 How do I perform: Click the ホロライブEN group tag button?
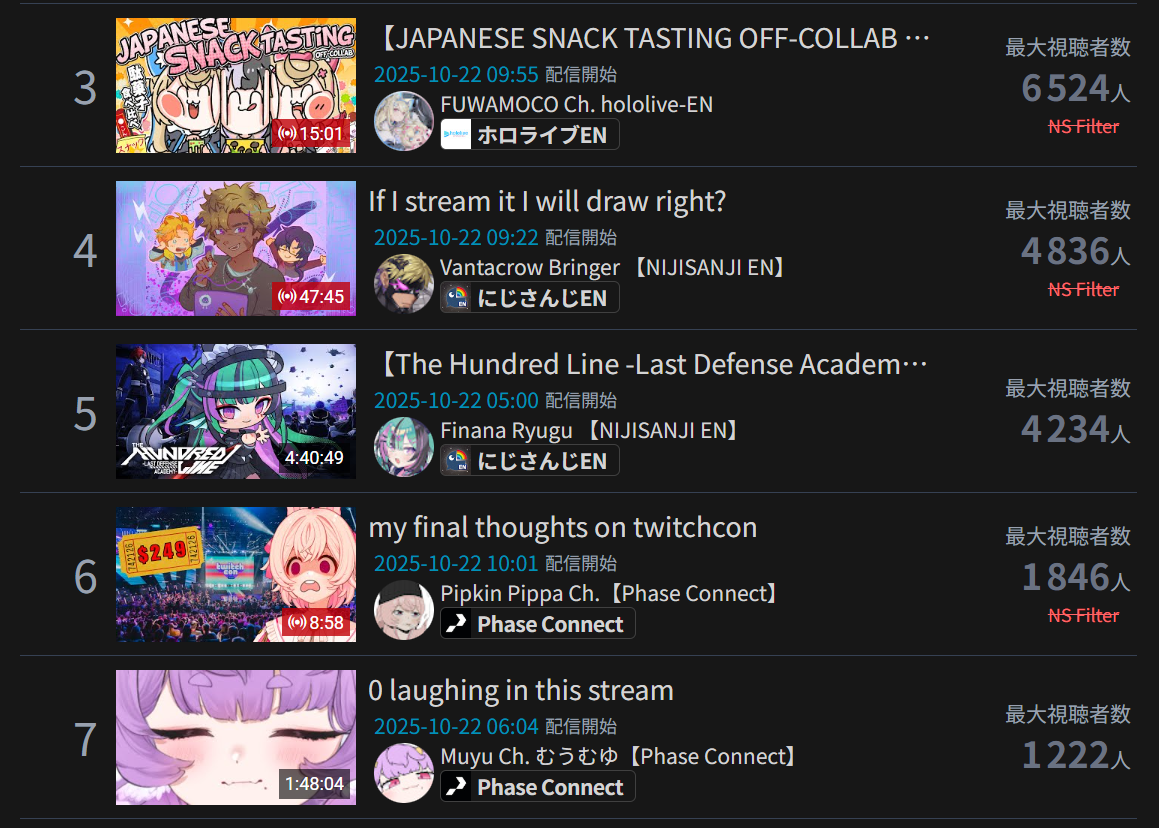pyautogui.click(x=530, y=135)
